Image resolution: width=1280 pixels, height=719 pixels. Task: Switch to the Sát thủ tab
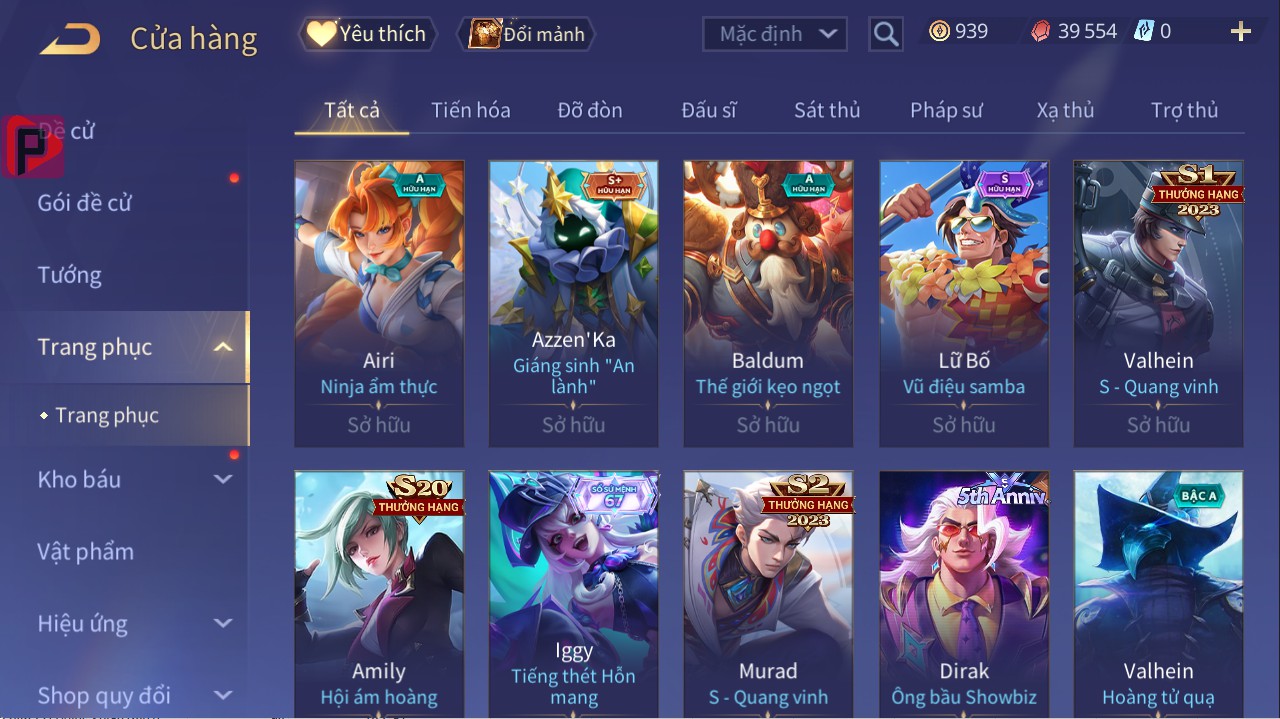[x=827, y=110]
